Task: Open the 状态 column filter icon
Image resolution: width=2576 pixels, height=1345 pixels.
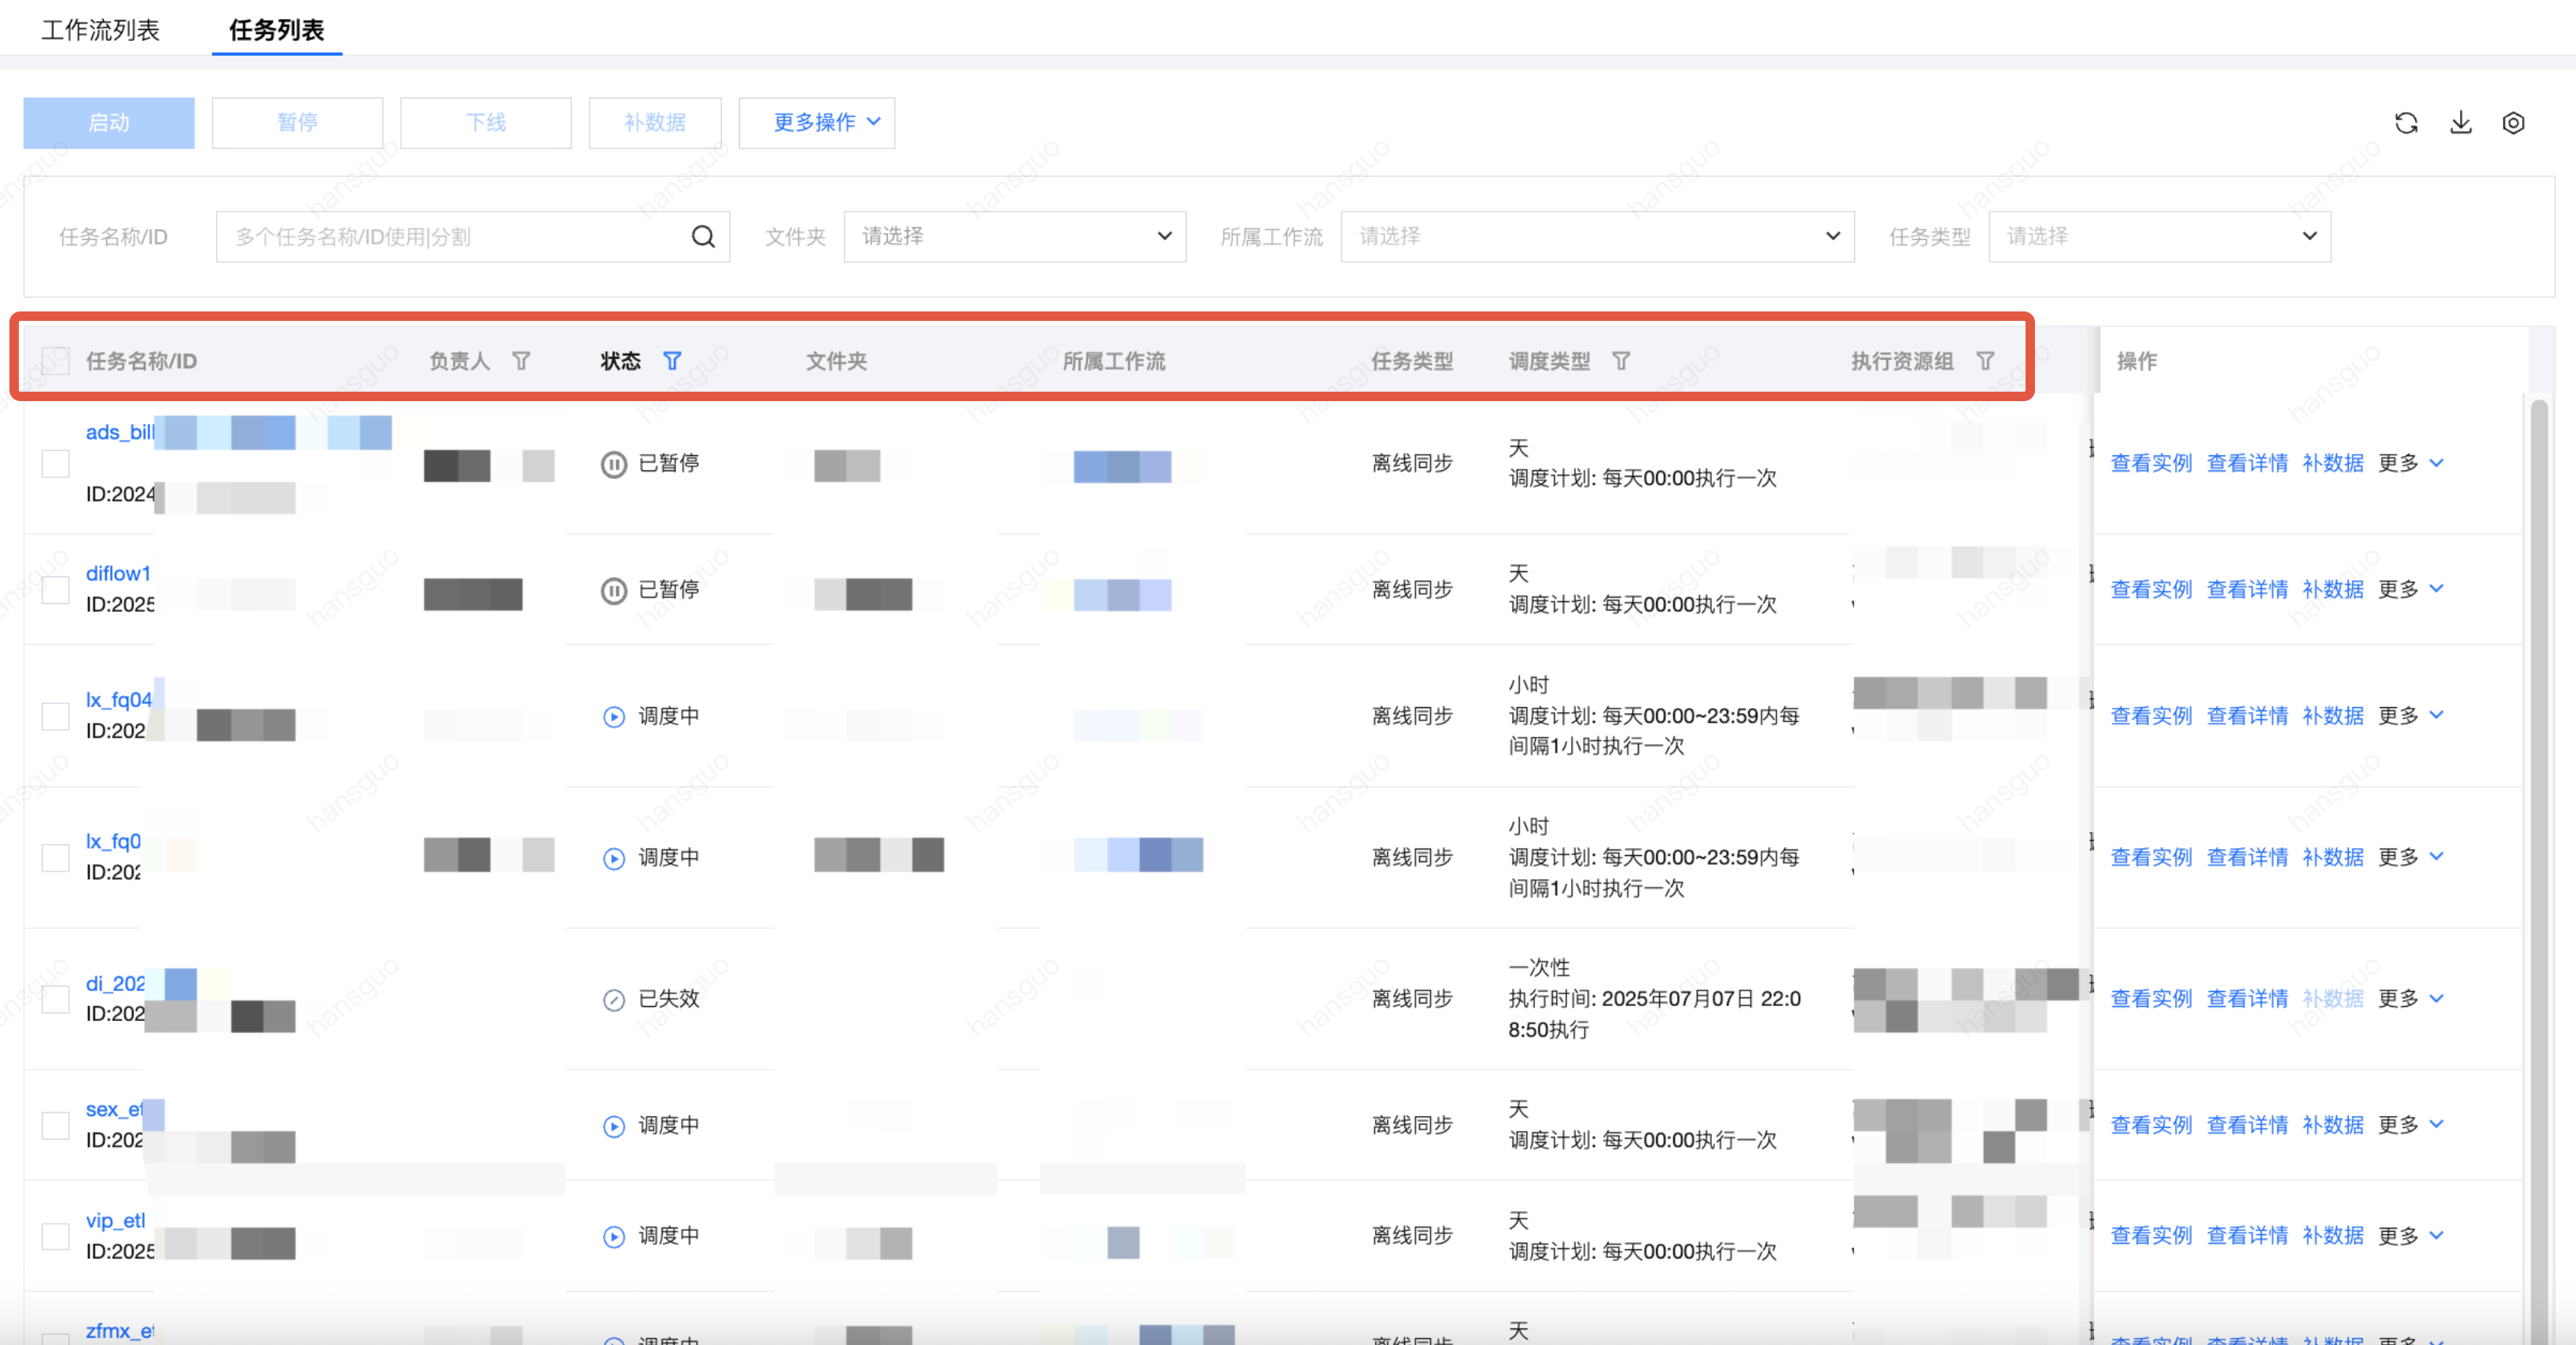Action: [x=672, y=361]
